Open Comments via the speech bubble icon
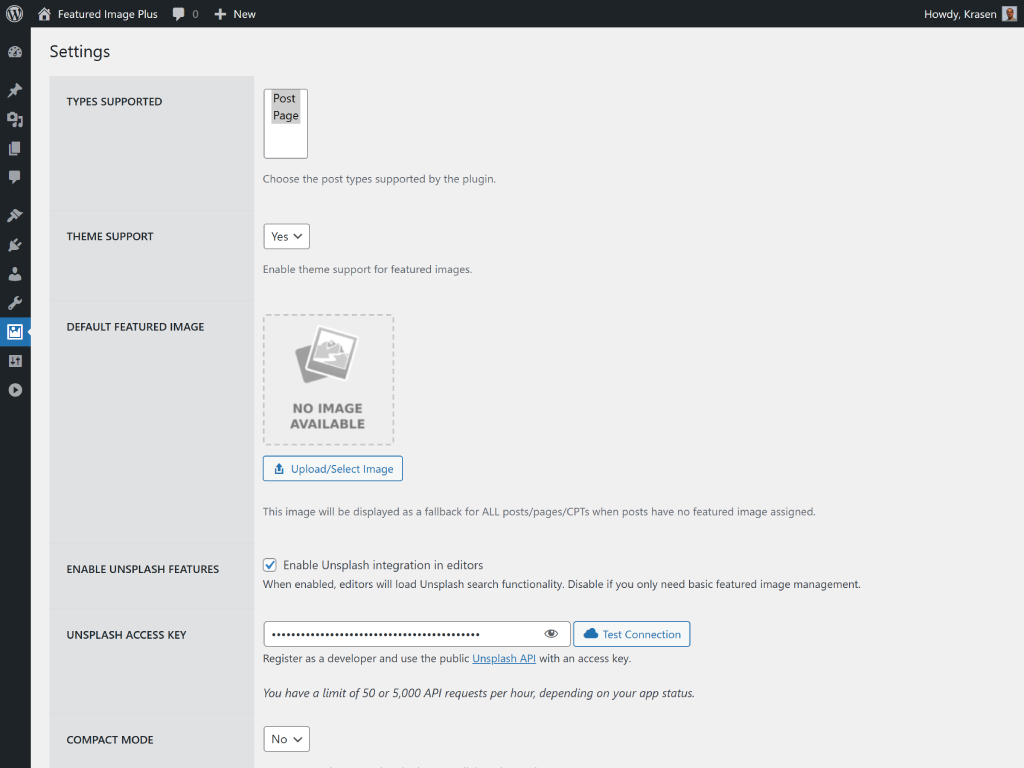 coord(15,177)
